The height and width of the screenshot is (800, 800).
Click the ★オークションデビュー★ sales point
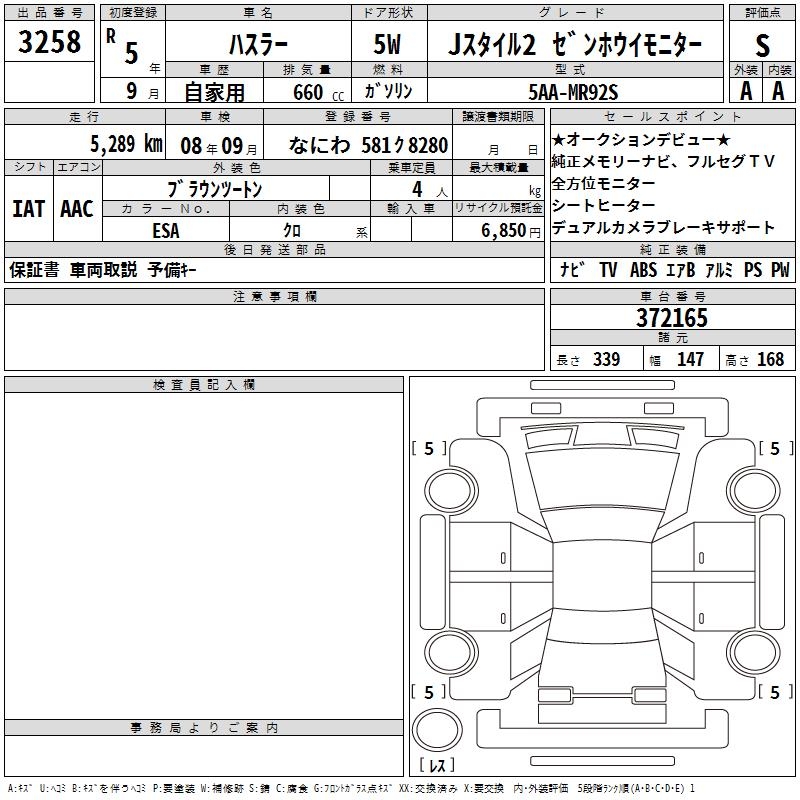(x=641, y=139)
